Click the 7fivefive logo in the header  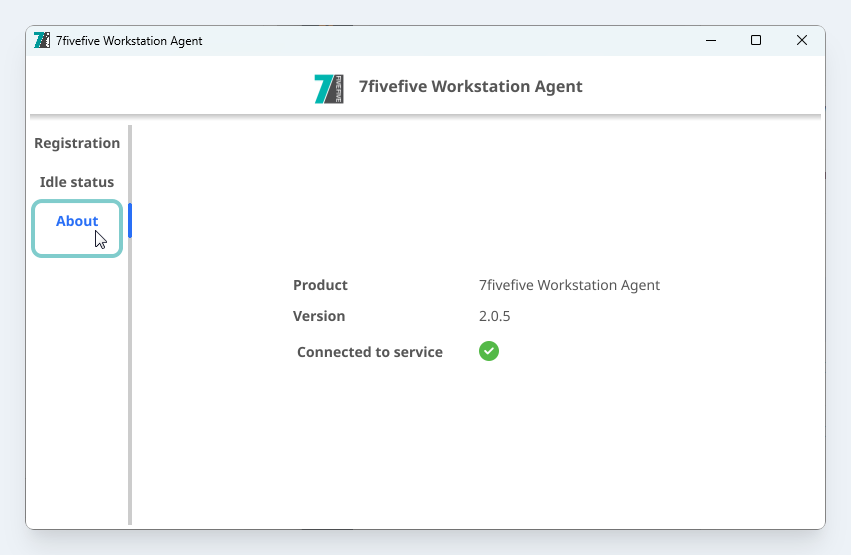tap(329, 88)
